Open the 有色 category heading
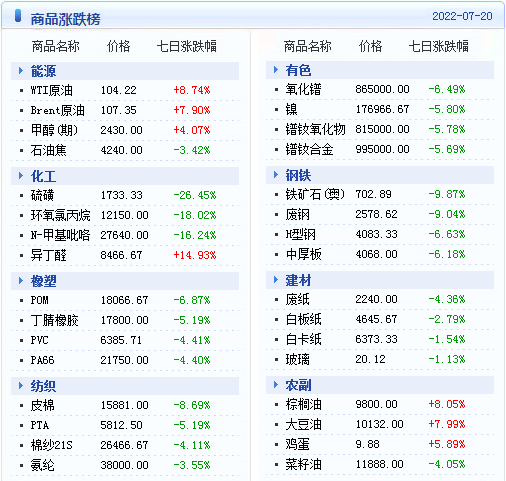This screenshot has width=506, height=481. [x=298, y=70]
